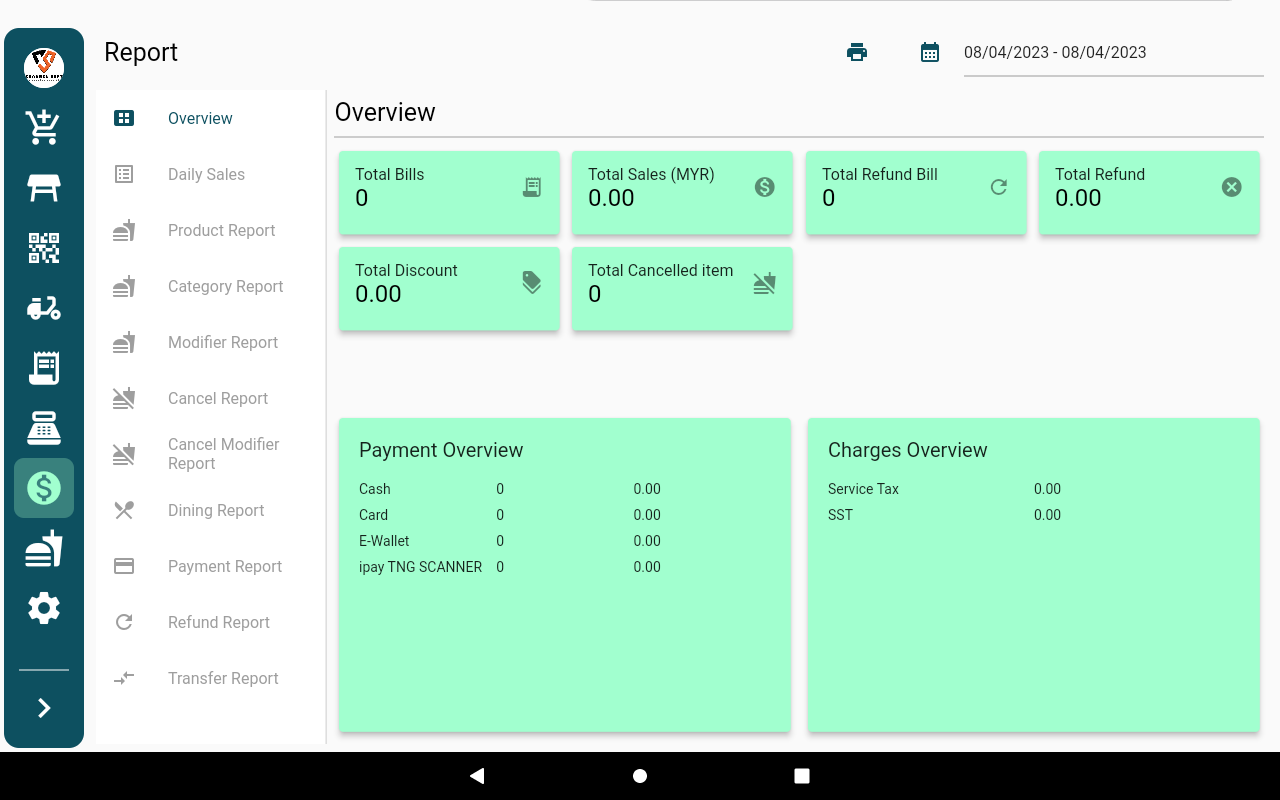
Task: Open Payment Report
Action: click(x=211, y=566)
